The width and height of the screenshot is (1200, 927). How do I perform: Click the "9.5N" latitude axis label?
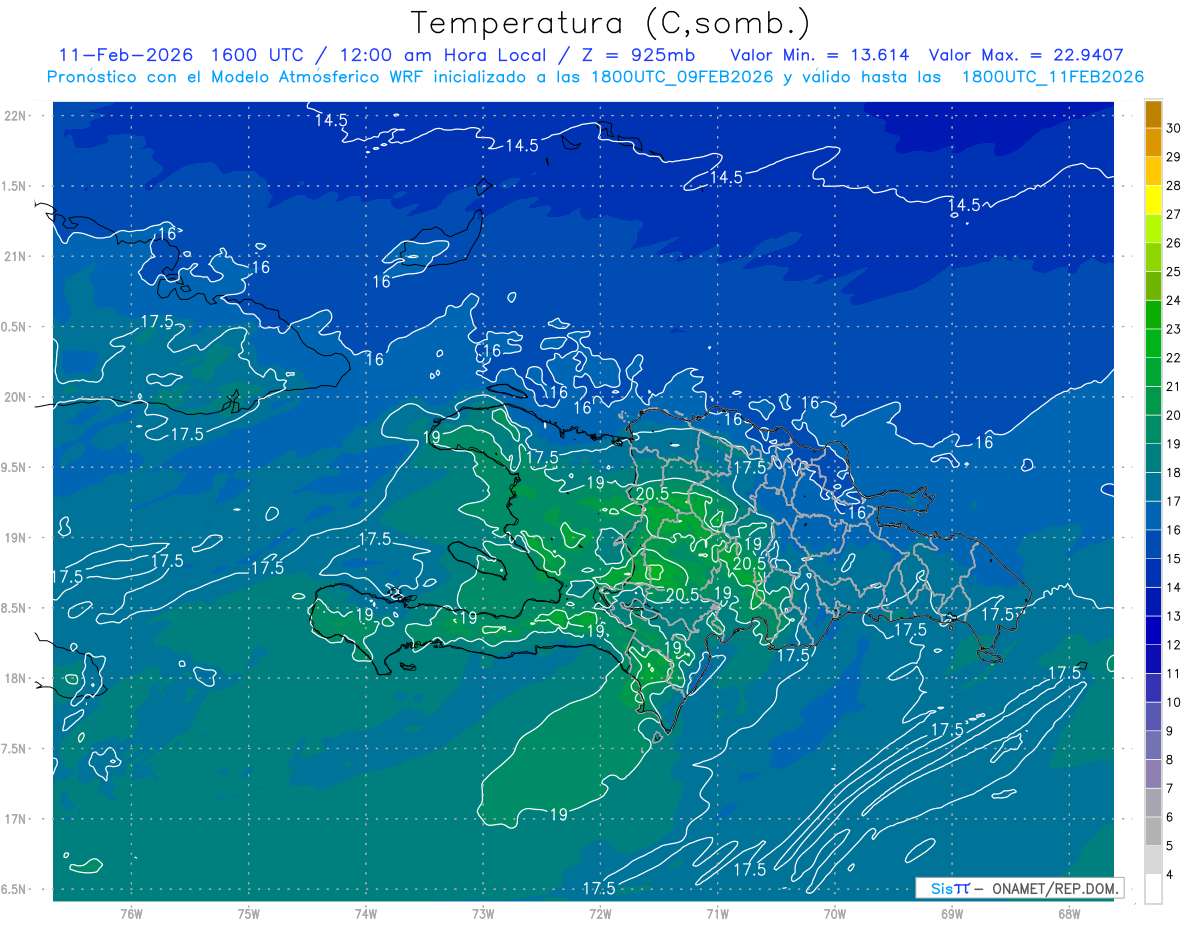coord(15,467)
